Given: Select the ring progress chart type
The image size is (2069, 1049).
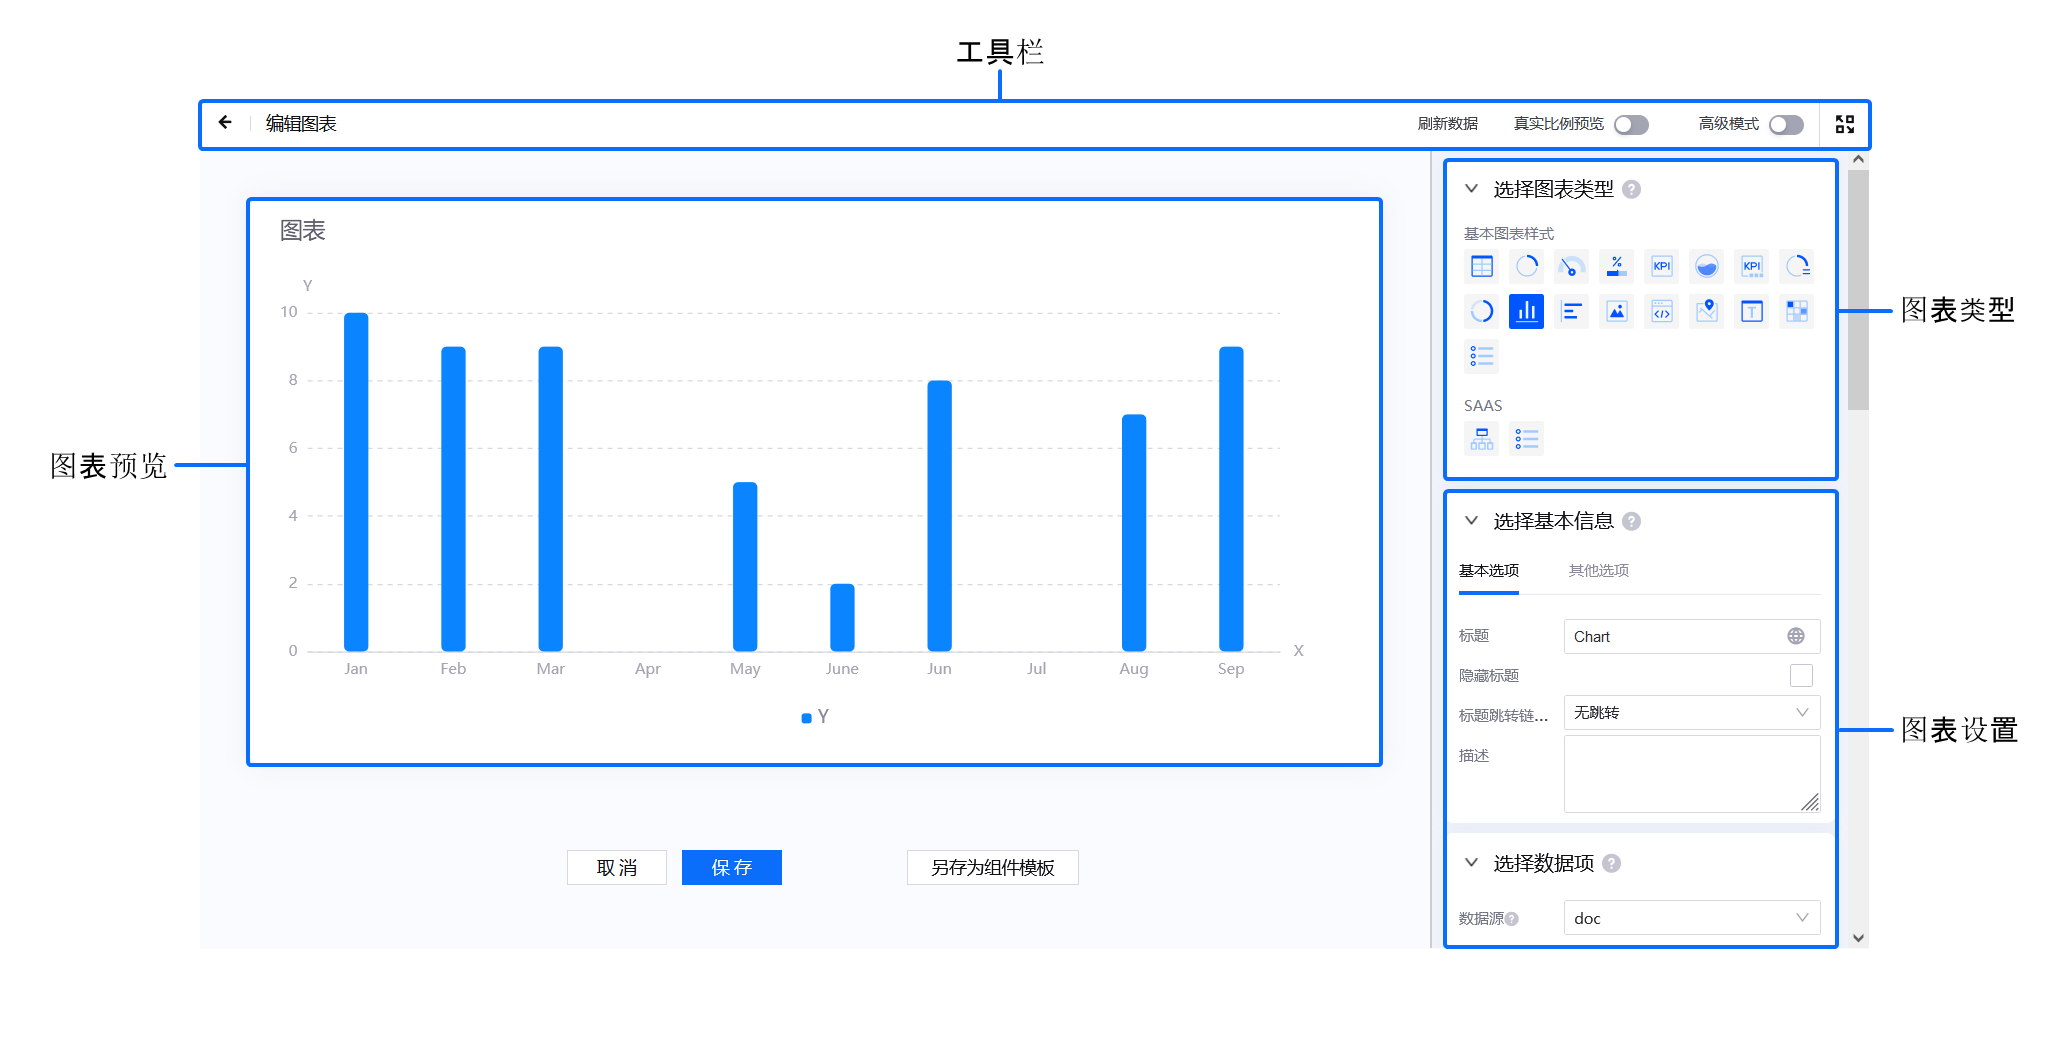Looking at the screenshot, I should point(1527,266).
